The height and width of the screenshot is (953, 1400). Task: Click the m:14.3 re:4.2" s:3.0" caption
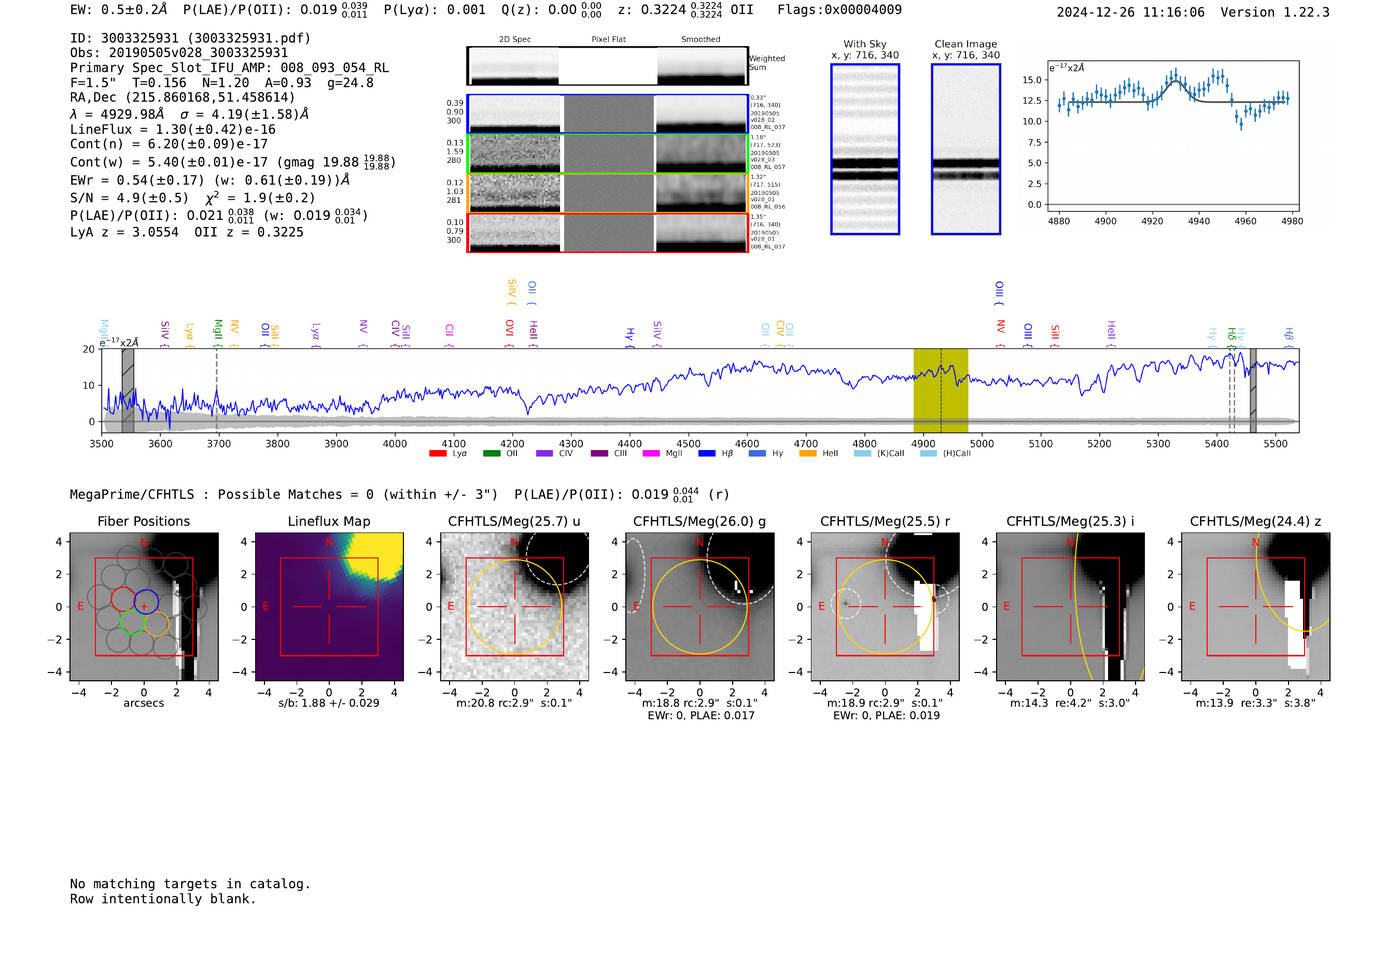pos(1070,703)
